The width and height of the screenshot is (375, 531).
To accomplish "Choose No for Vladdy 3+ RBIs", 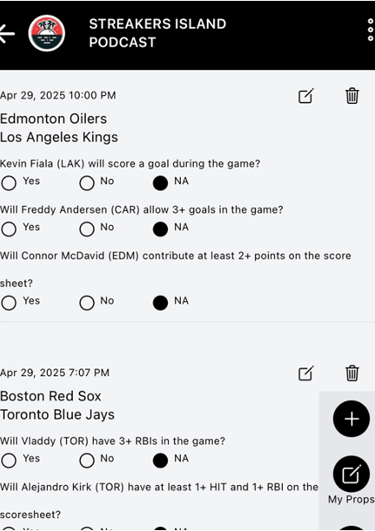I will (x=87, y=461).
